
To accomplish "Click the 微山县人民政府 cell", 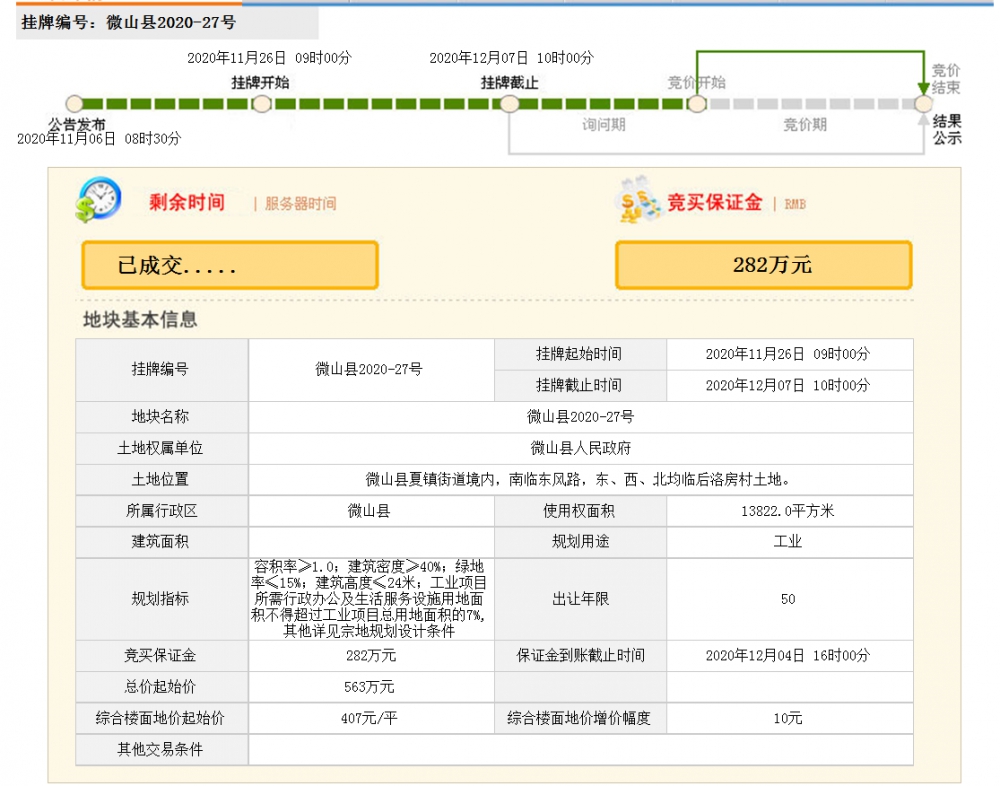I will pos(580,448).
